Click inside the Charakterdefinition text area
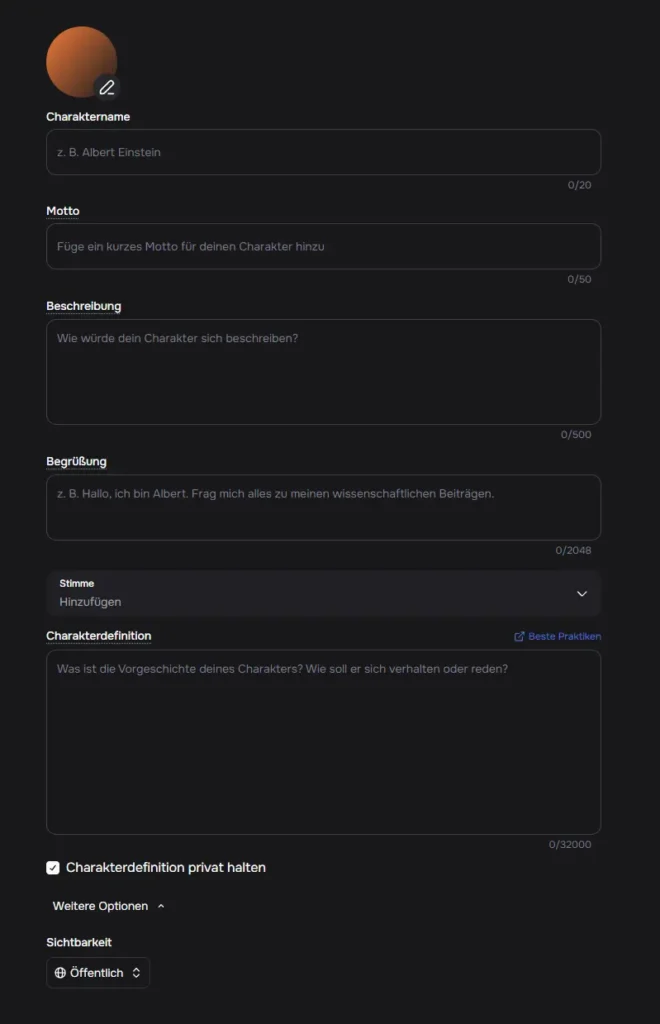The height and width of the screenshot is (1024, 660). [323, 740]
